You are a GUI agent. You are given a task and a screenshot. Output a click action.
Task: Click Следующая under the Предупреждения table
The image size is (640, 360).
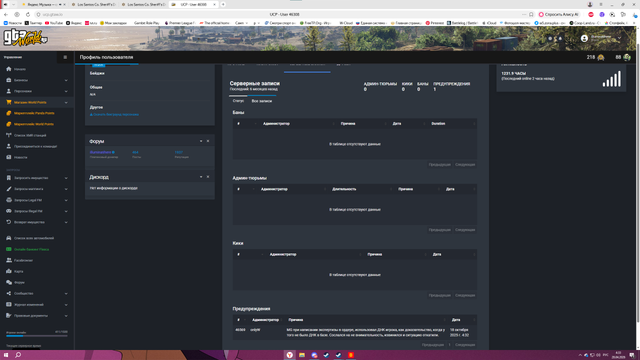click(x=465, y=345)
